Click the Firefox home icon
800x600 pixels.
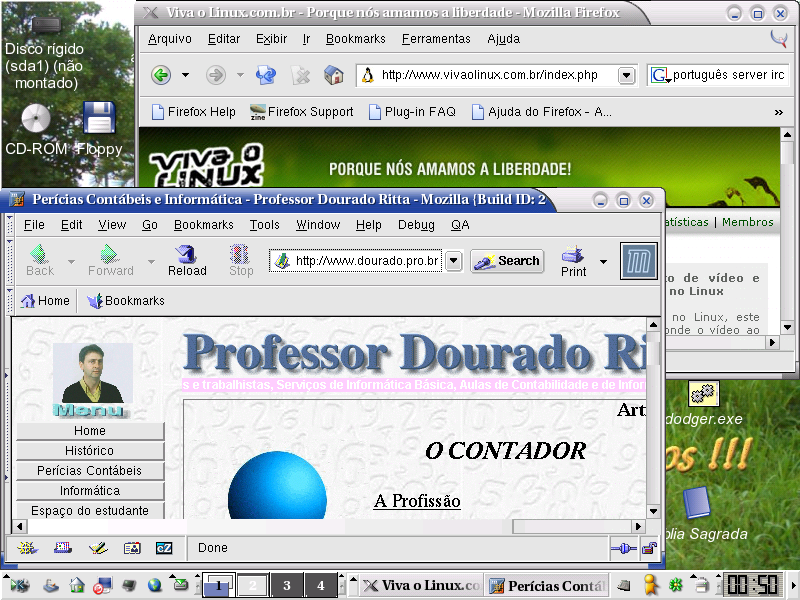pos(334,76)
